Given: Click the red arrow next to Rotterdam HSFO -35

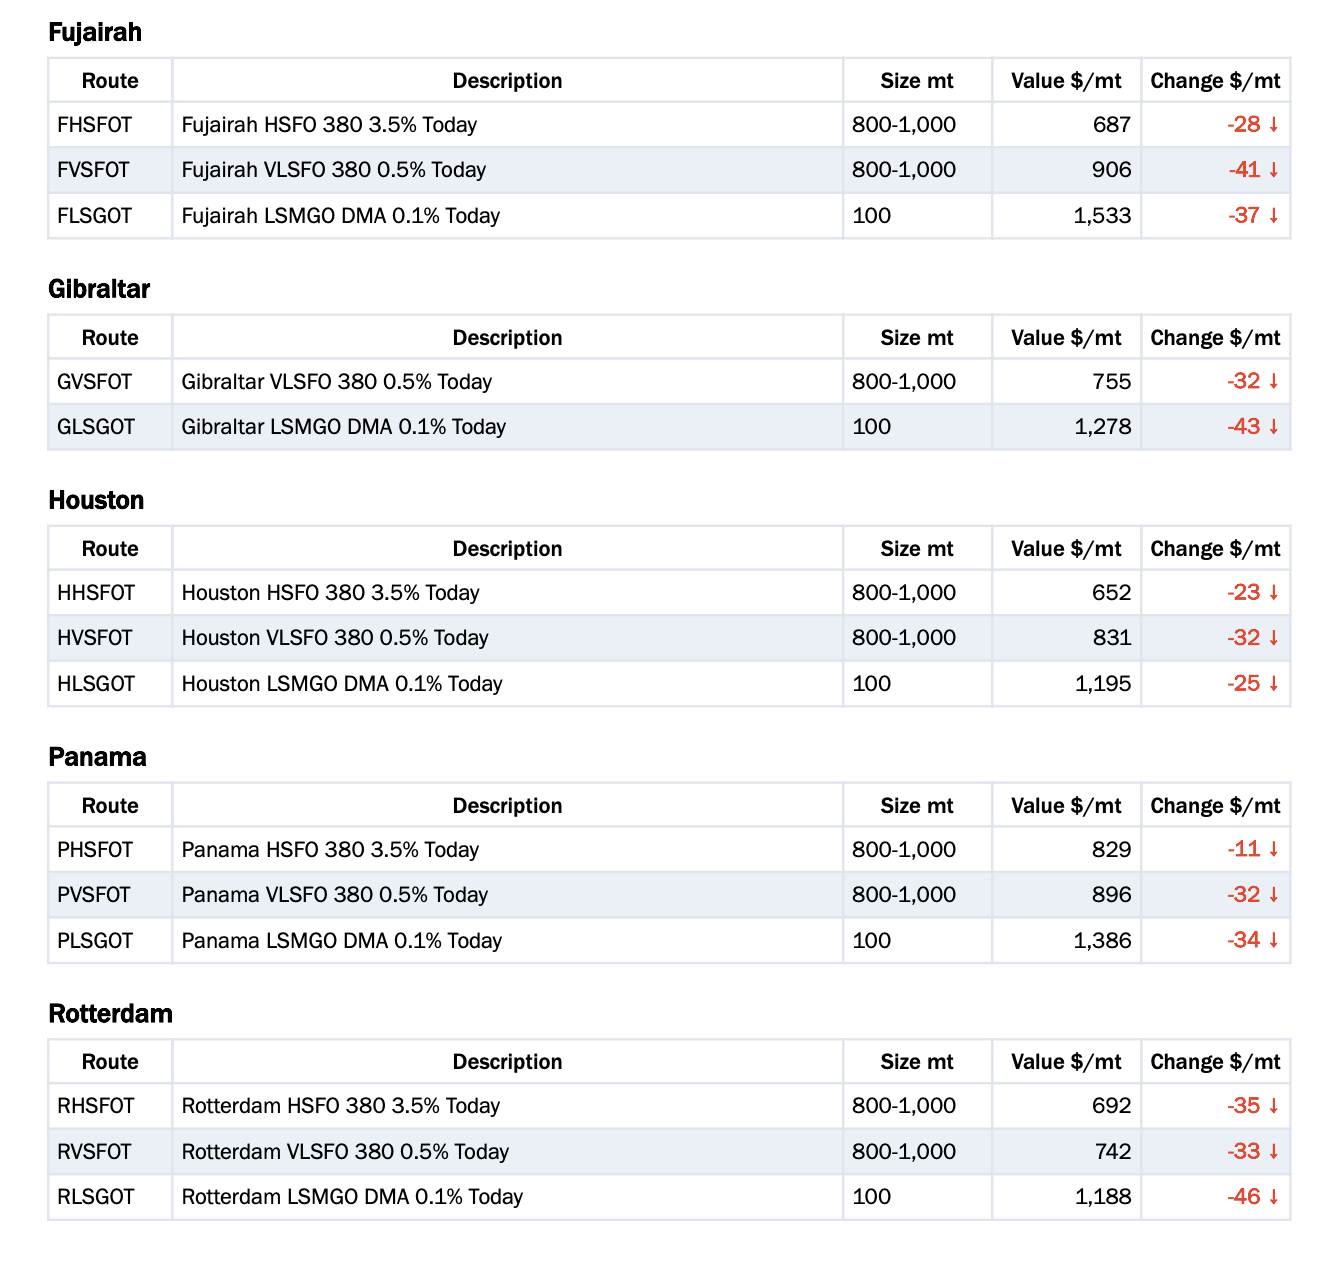Looking at the screenshot, I should pyautogui.click(x=1274, y=1106).
